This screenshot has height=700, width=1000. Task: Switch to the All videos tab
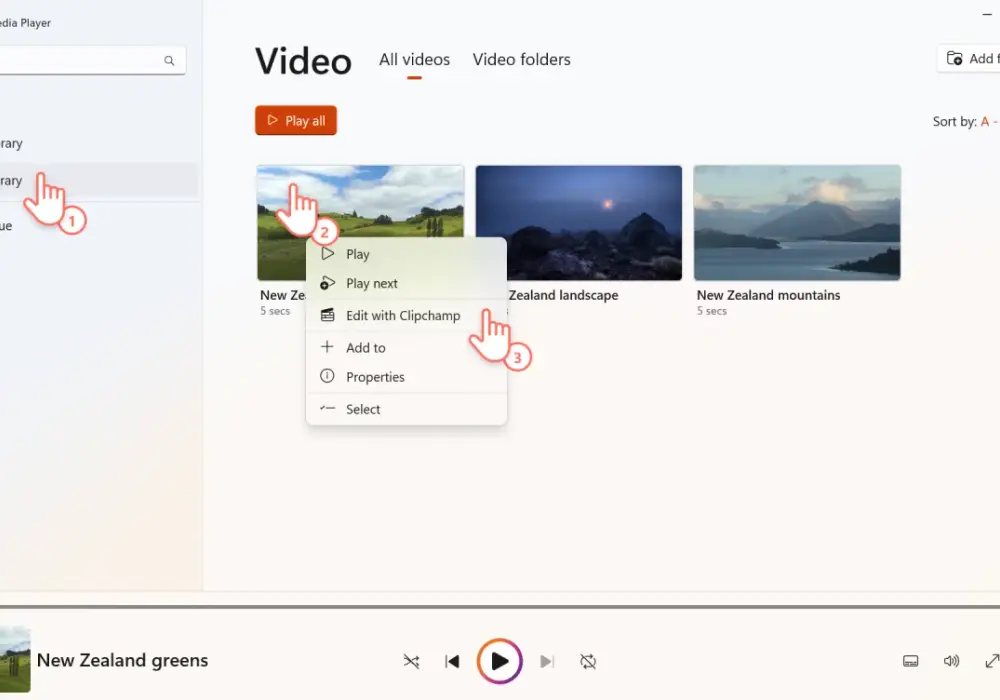click(x=414, y=59)
